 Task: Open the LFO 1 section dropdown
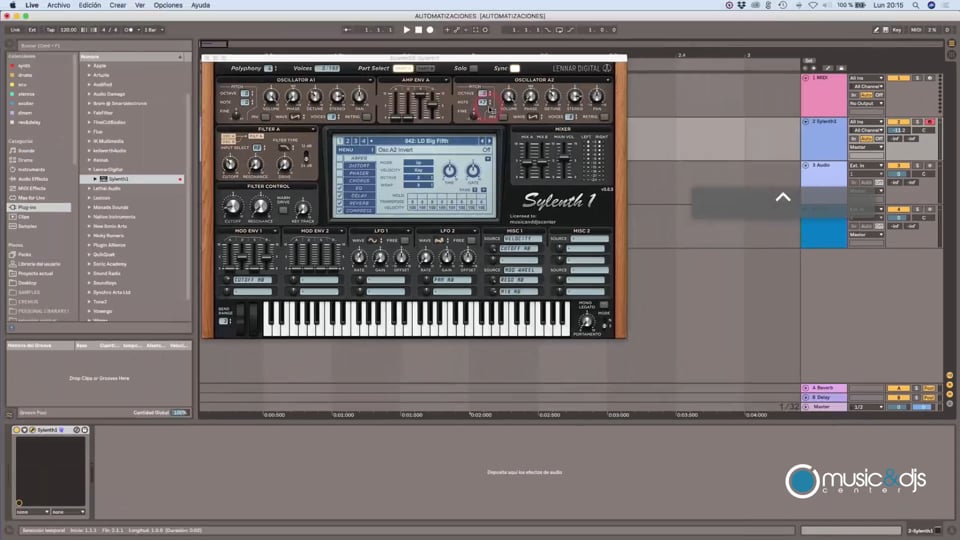[x=408, y=231]
